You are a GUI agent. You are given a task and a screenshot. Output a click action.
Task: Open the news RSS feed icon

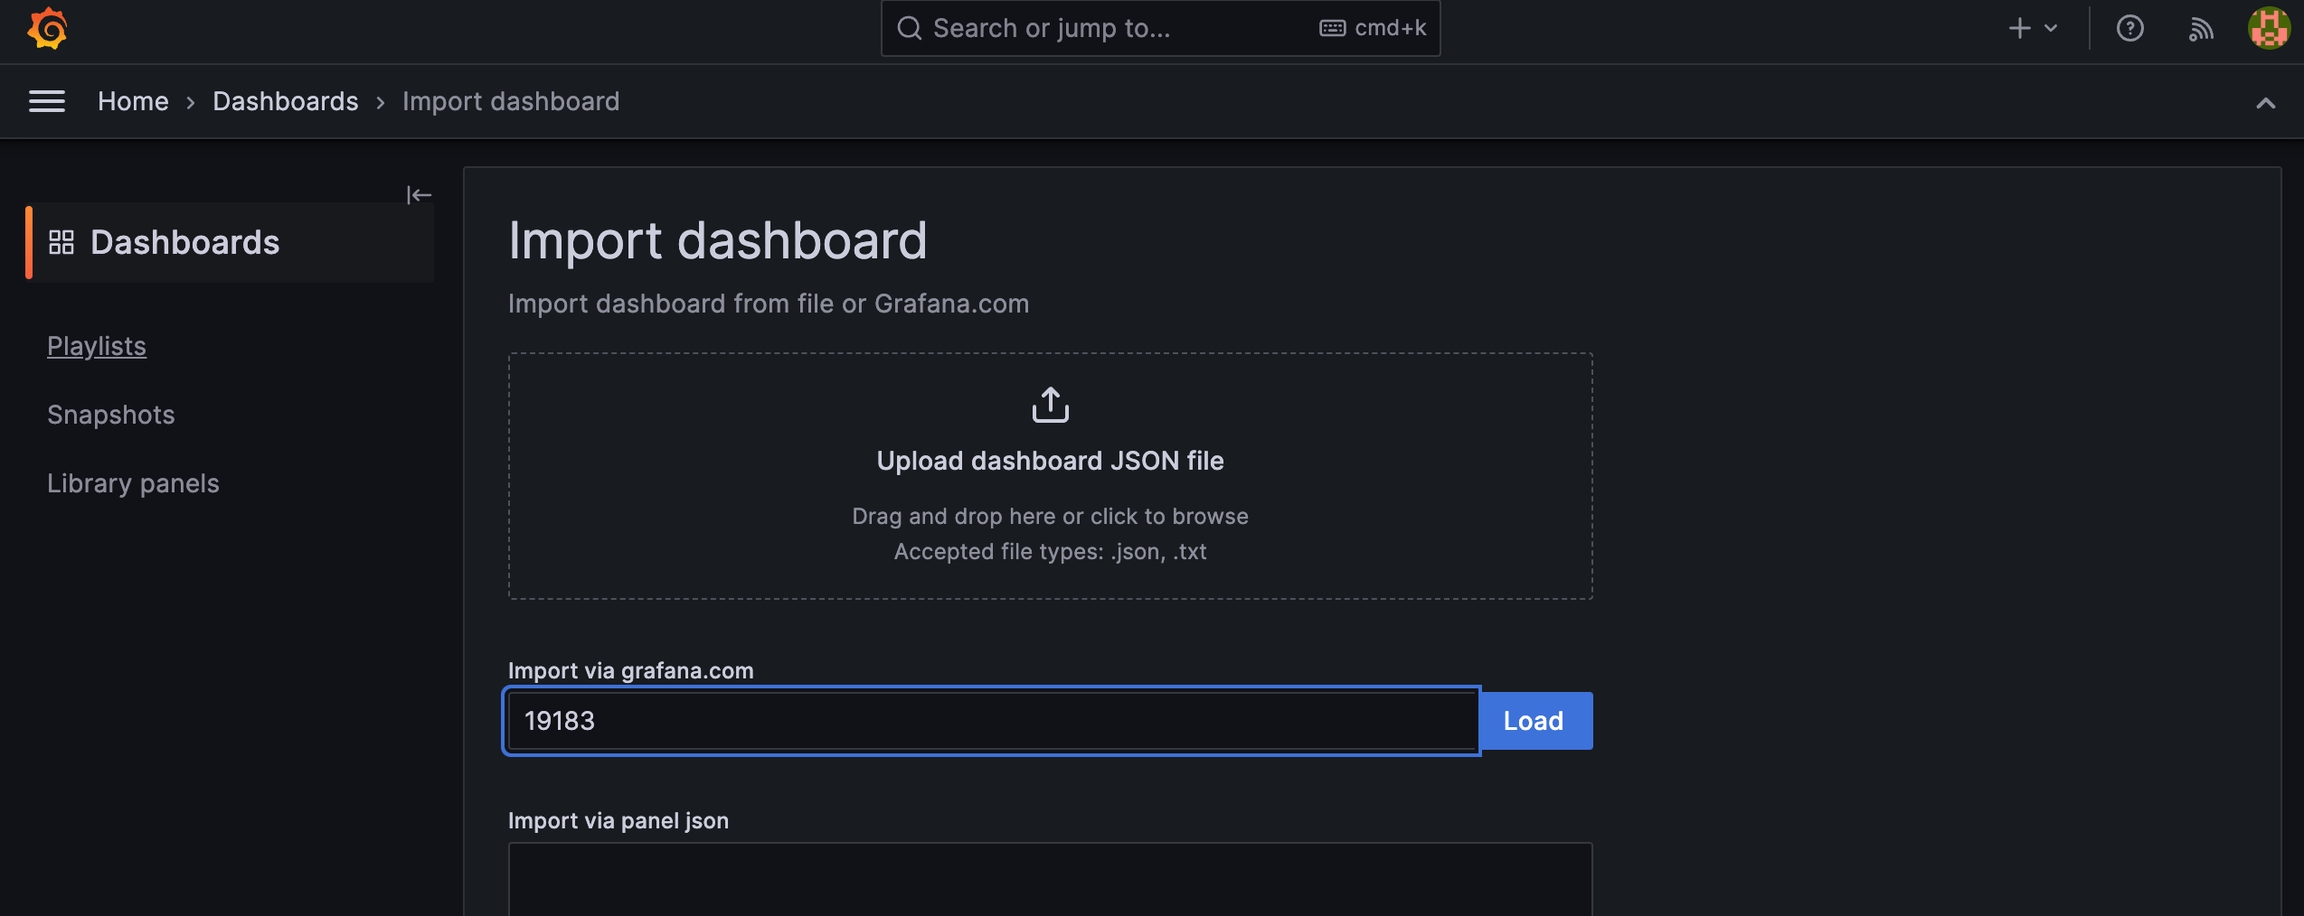coord(2200,28)
